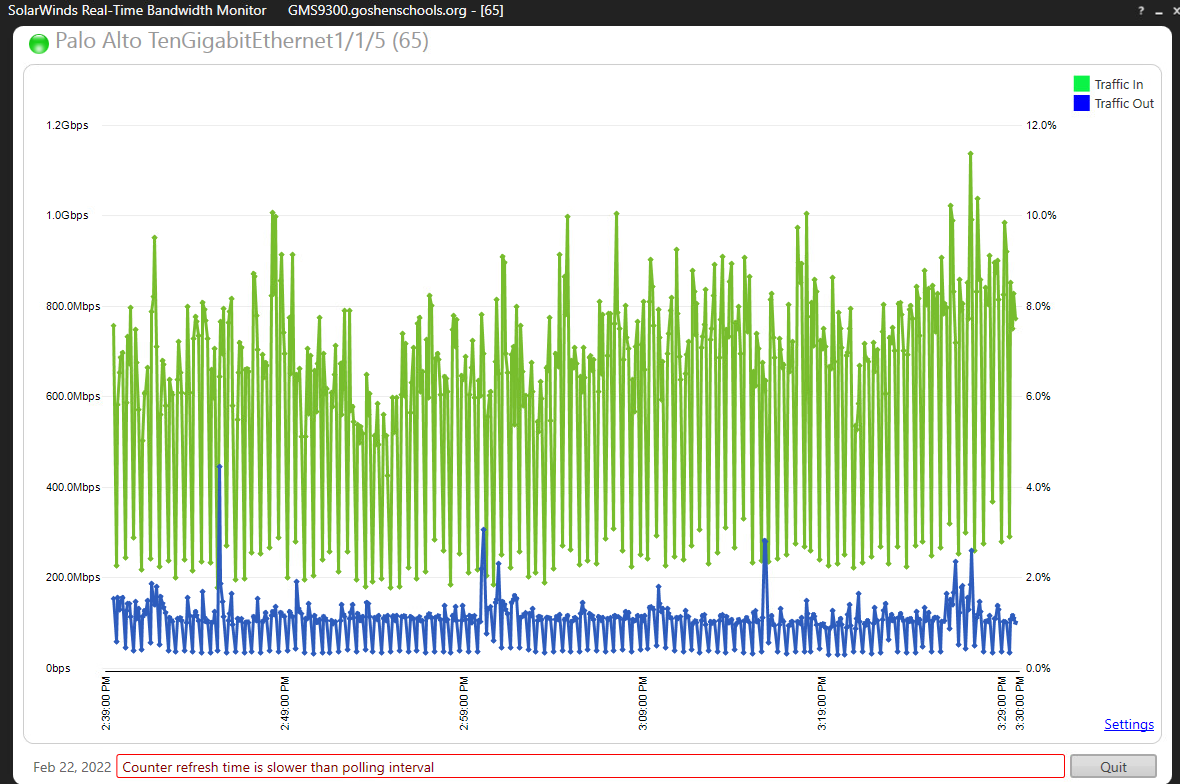
Task: Click the 12.0% right axis label
Action: [x=1041, y=125]
